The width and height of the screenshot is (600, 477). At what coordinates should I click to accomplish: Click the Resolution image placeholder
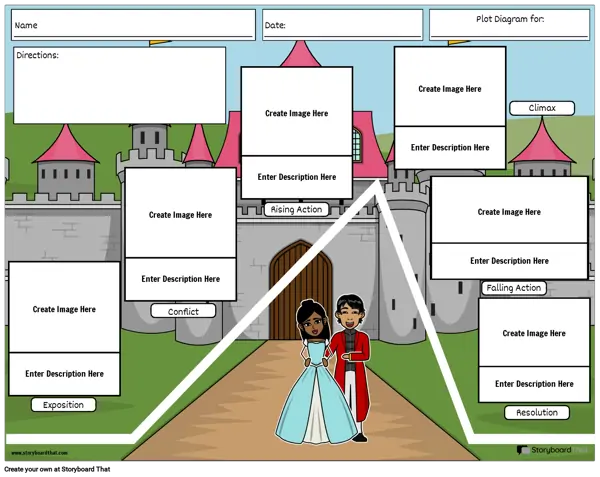533,333
